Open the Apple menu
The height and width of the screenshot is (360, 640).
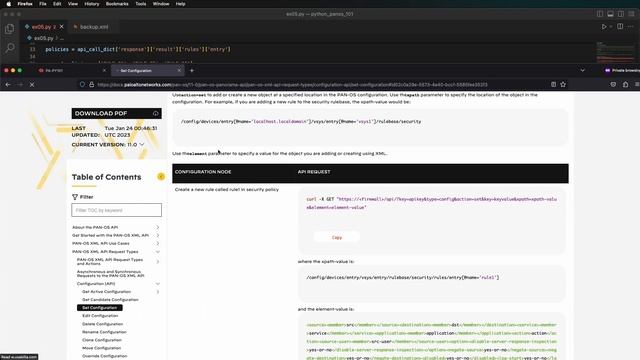[x=9, y=4]
